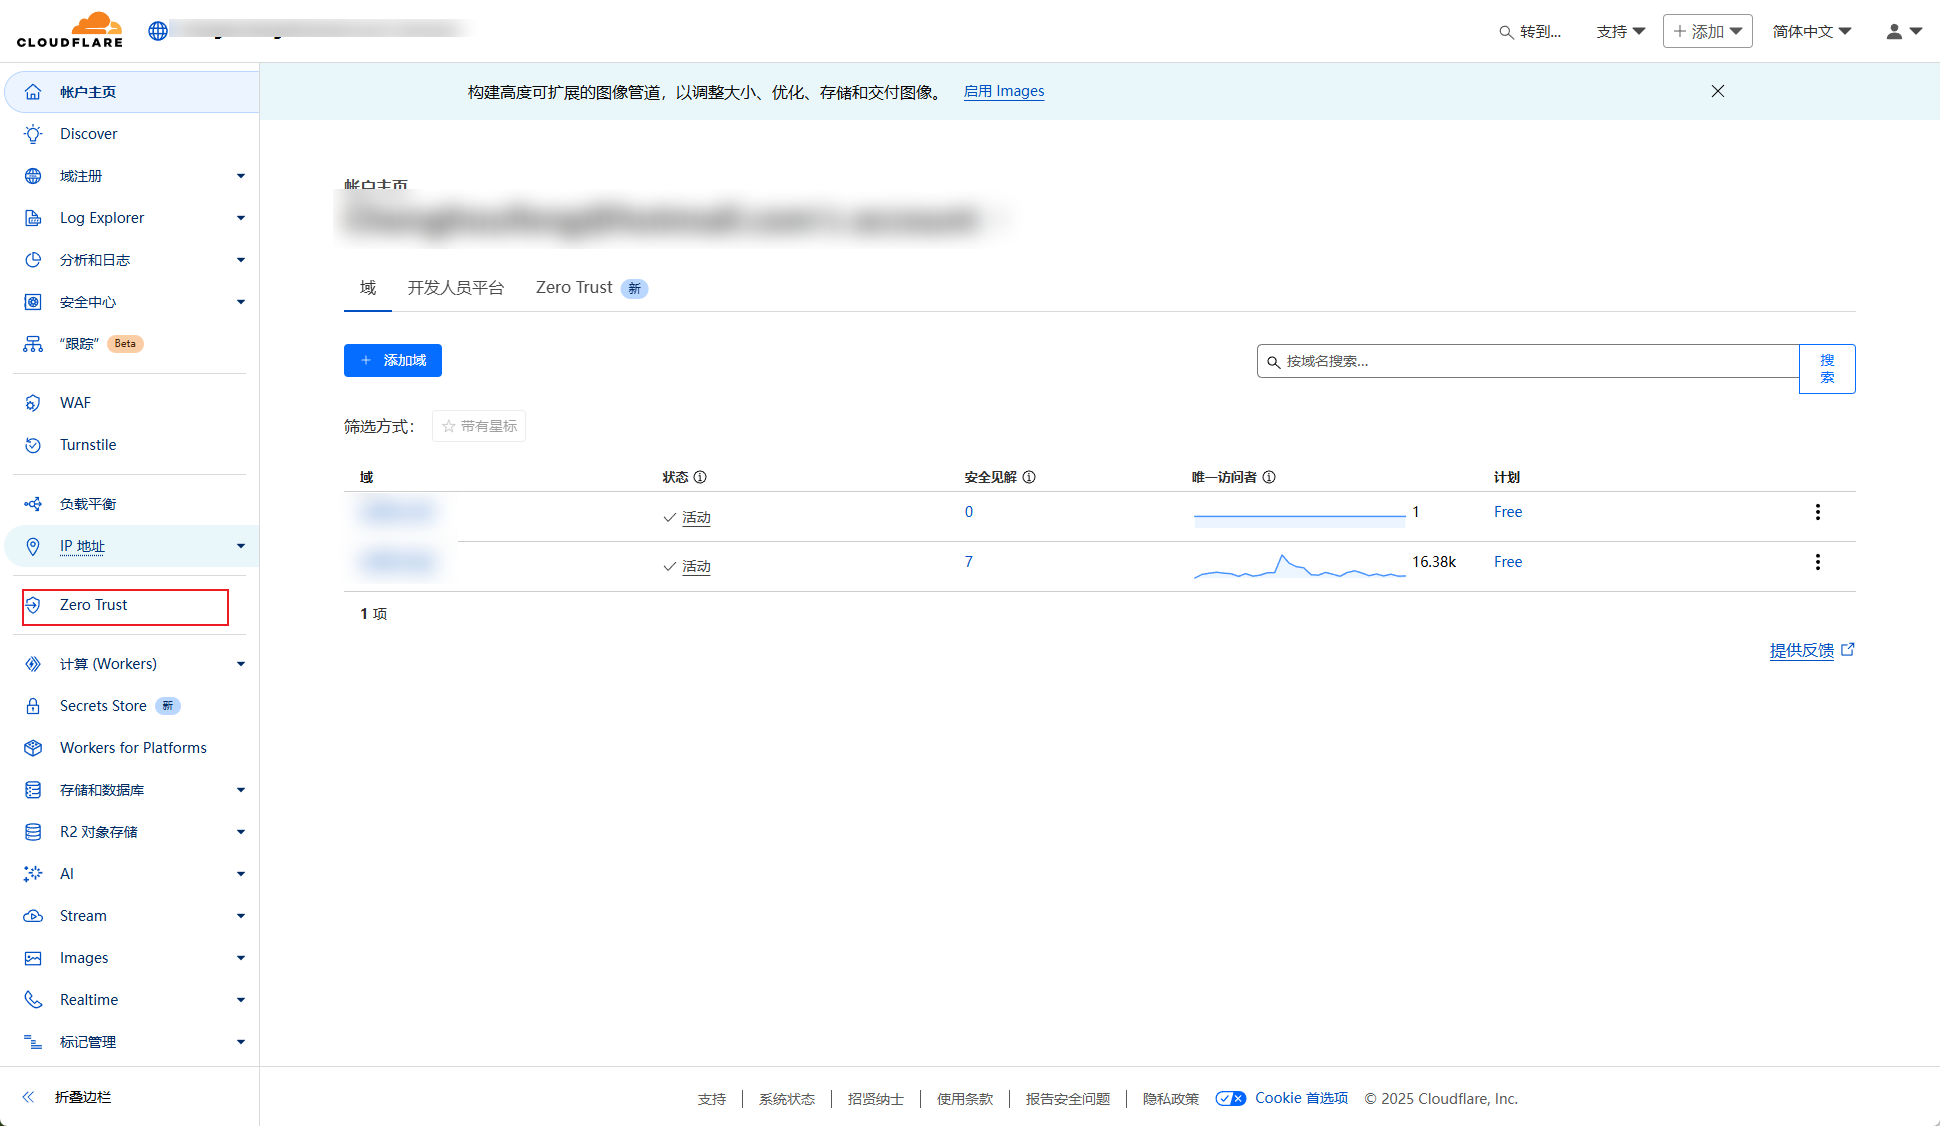The height and width of the screenshot is (1126, 1940).
Task: Open Turnstile icon in sidebar
Action: [33, 445]
